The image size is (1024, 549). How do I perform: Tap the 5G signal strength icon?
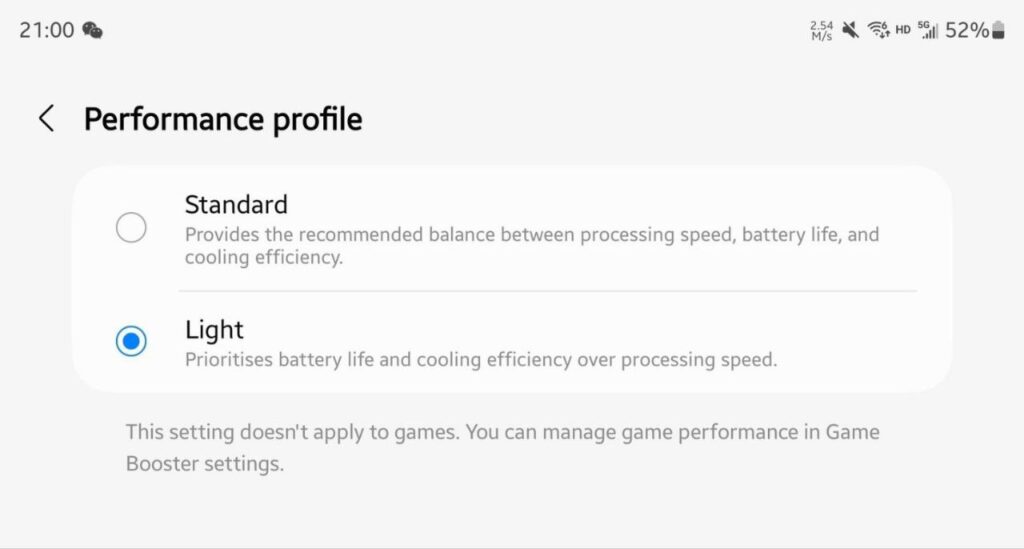click(x=929, y=30)
